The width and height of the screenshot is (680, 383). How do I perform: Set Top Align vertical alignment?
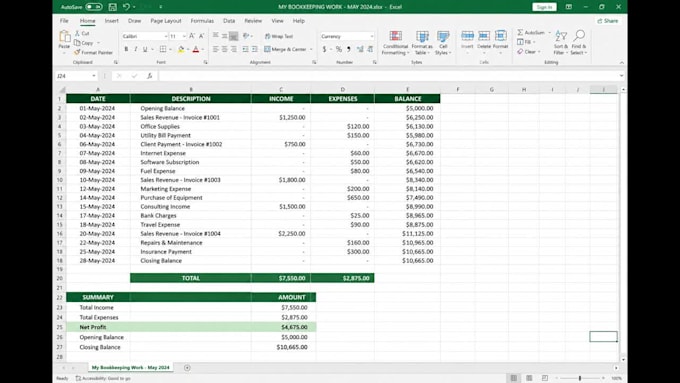click(216, 36)
